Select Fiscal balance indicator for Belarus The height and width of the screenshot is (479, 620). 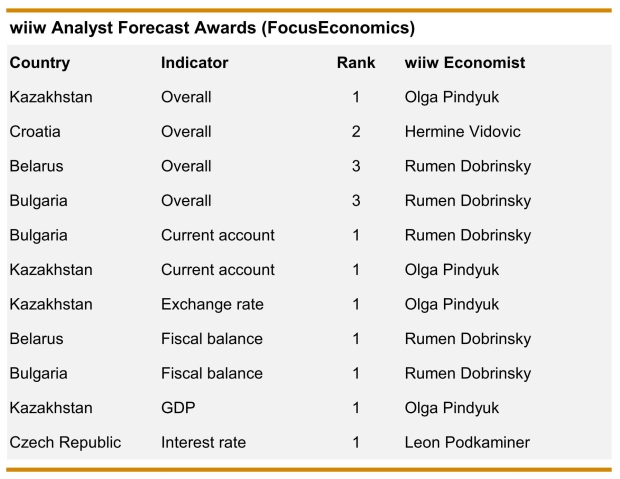point(212,339)
